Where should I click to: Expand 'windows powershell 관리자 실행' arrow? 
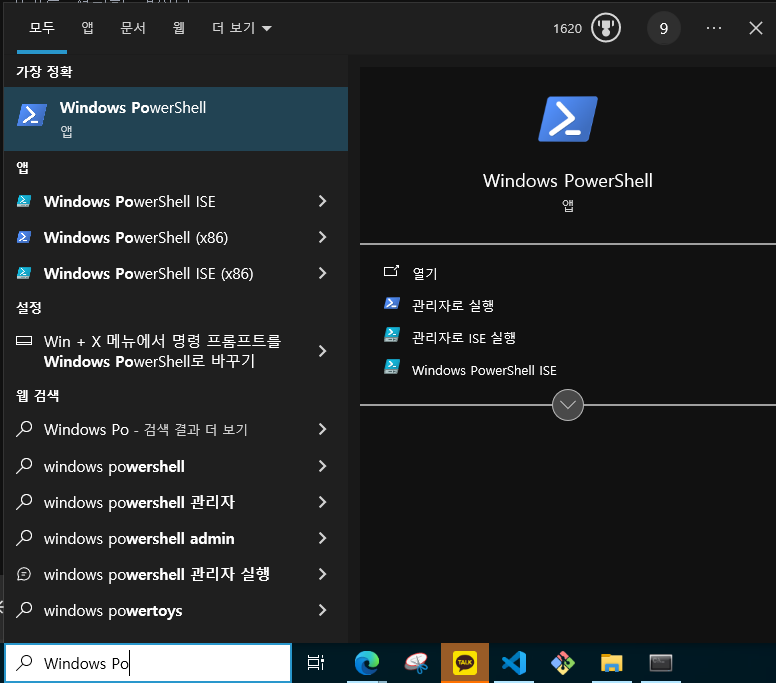323,574
